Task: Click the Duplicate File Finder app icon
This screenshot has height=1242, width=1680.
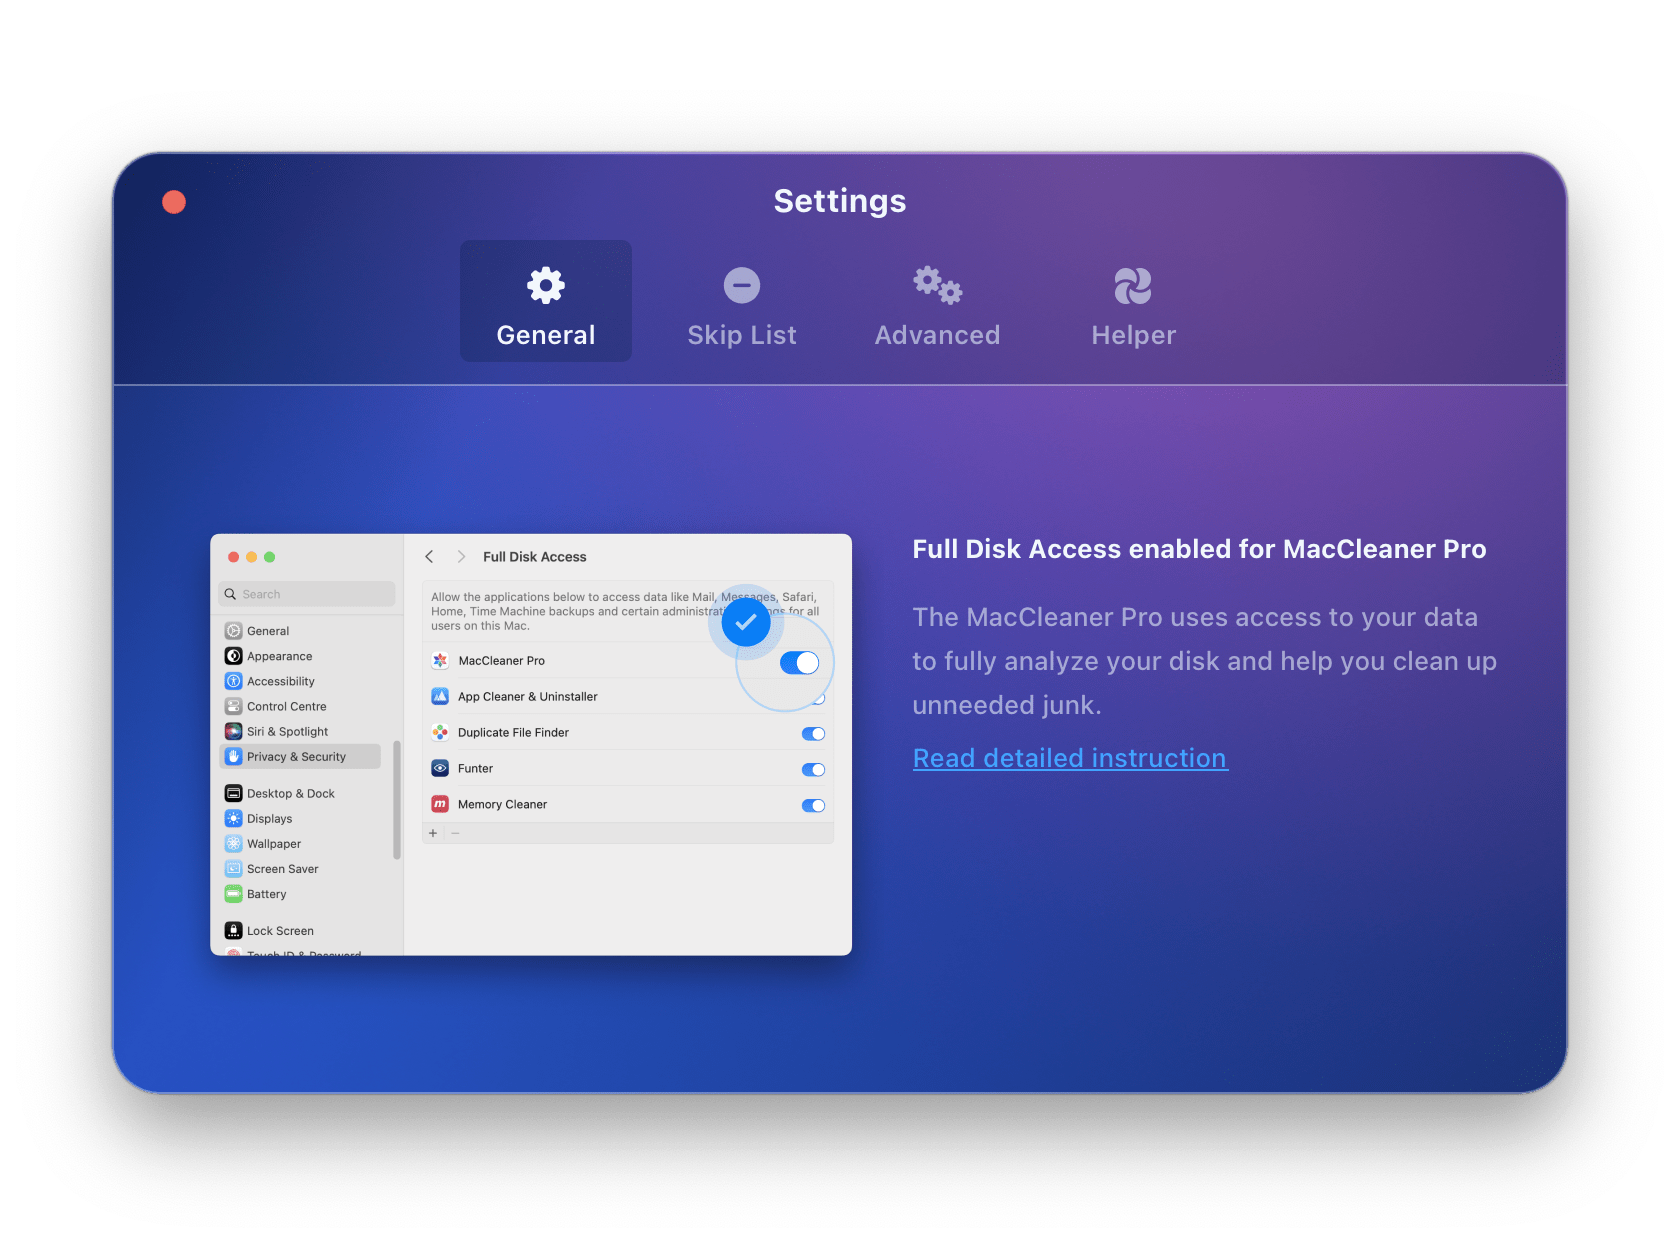Action: click(440, 733)
